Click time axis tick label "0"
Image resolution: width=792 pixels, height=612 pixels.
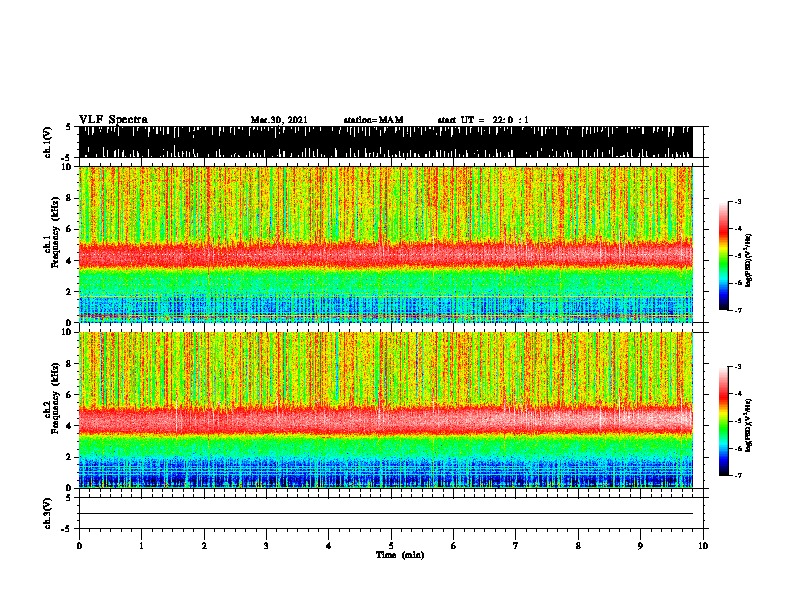[x=79, y=546]
